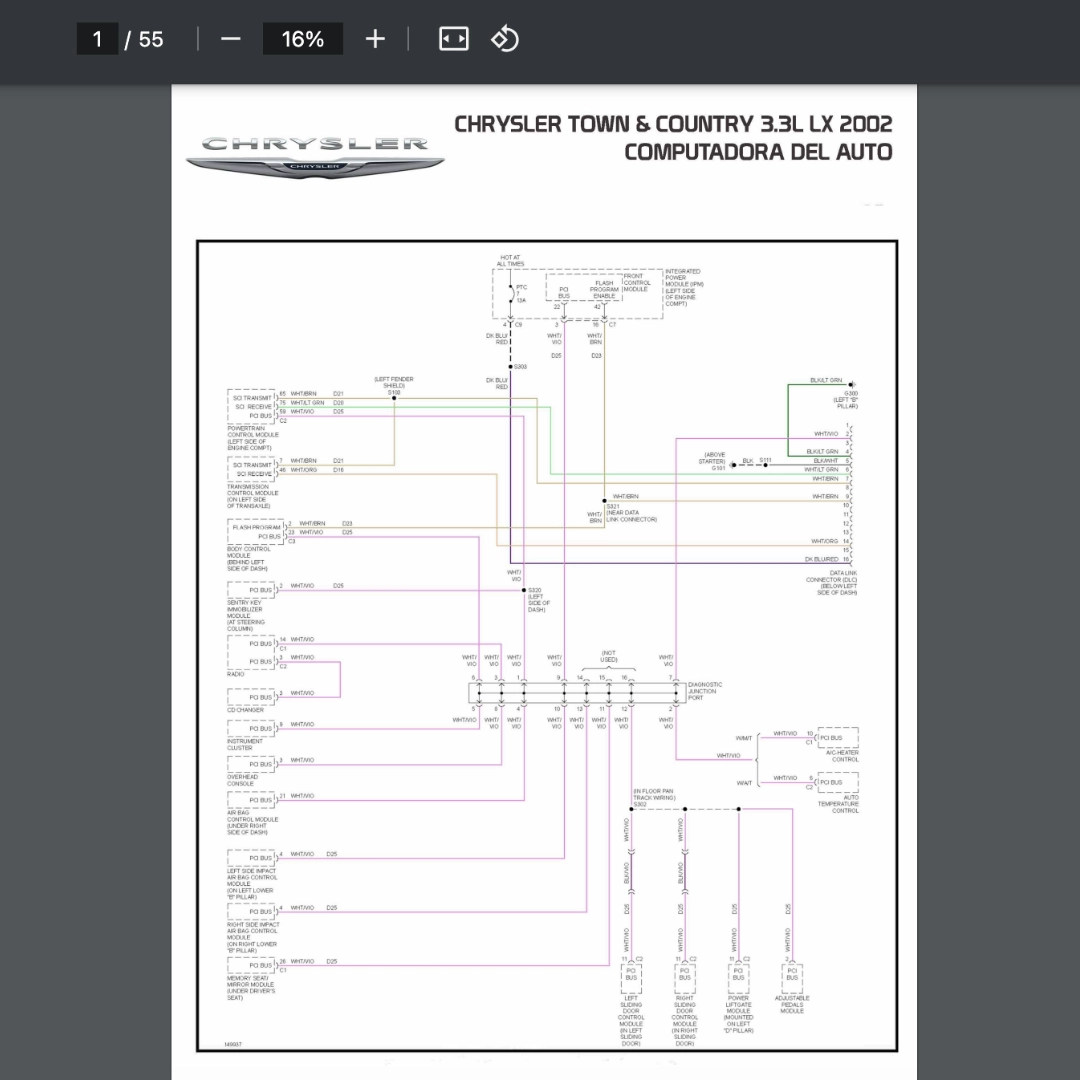The image size is (1080, 1080).
Task: Click the Data Link Connector (DLC) label
Action: click(x=831, y=583)
